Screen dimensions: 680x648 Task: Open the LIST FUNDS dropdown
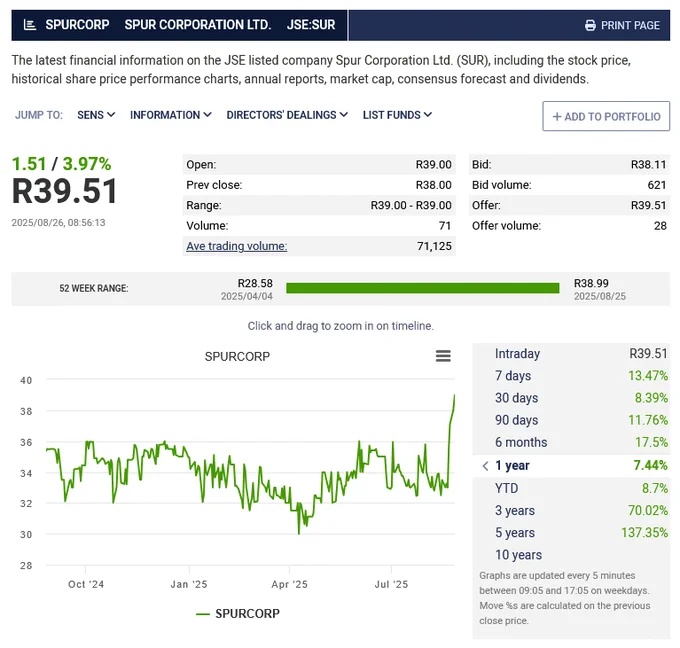397,115
